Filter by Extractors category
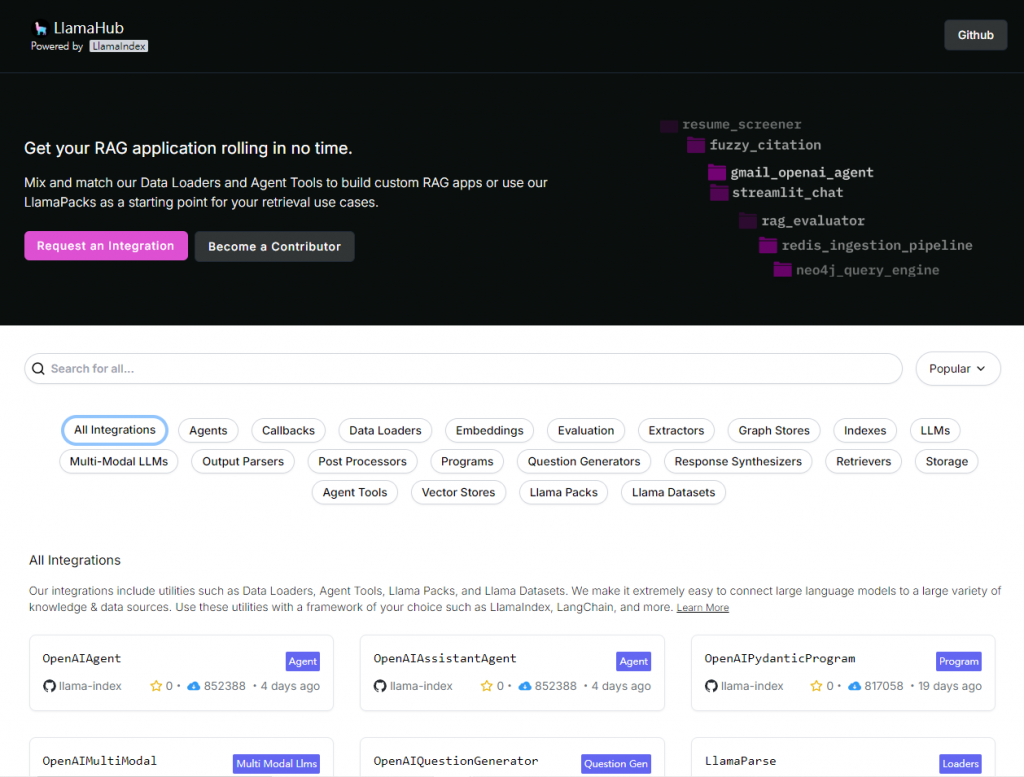The height and width of the screenshot is (777, 1024). click(x=676, y=430)
